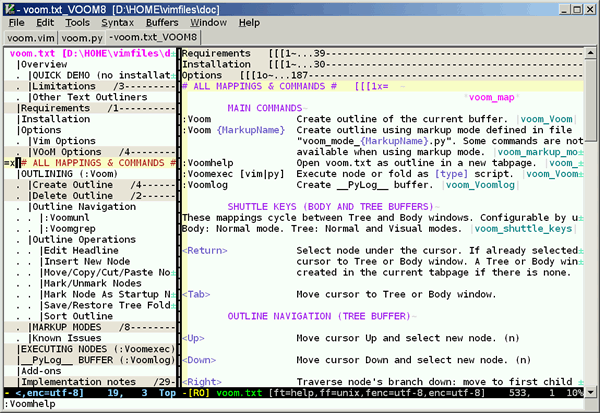Open the File menu

17,21
